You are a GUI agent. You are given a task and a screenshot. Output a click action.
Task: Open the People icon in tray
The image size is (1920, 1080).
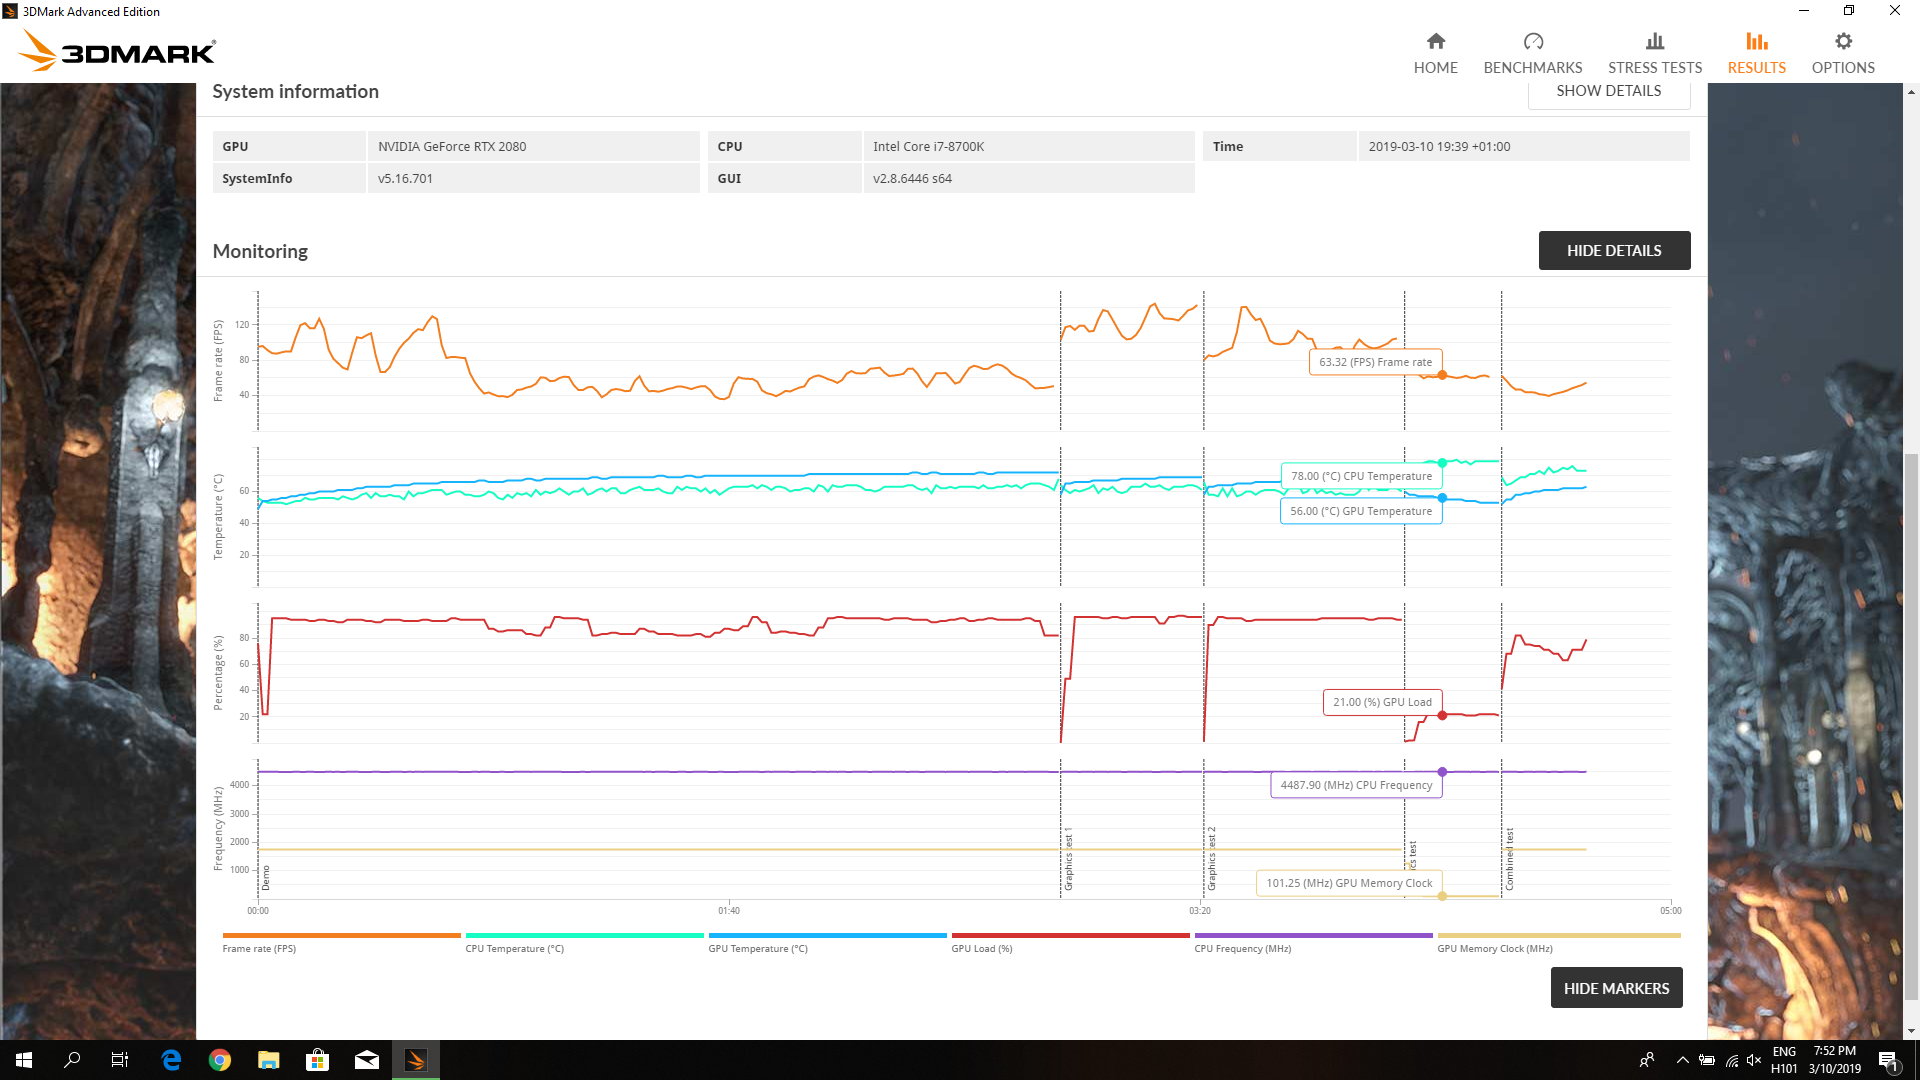point(1647,1060)
